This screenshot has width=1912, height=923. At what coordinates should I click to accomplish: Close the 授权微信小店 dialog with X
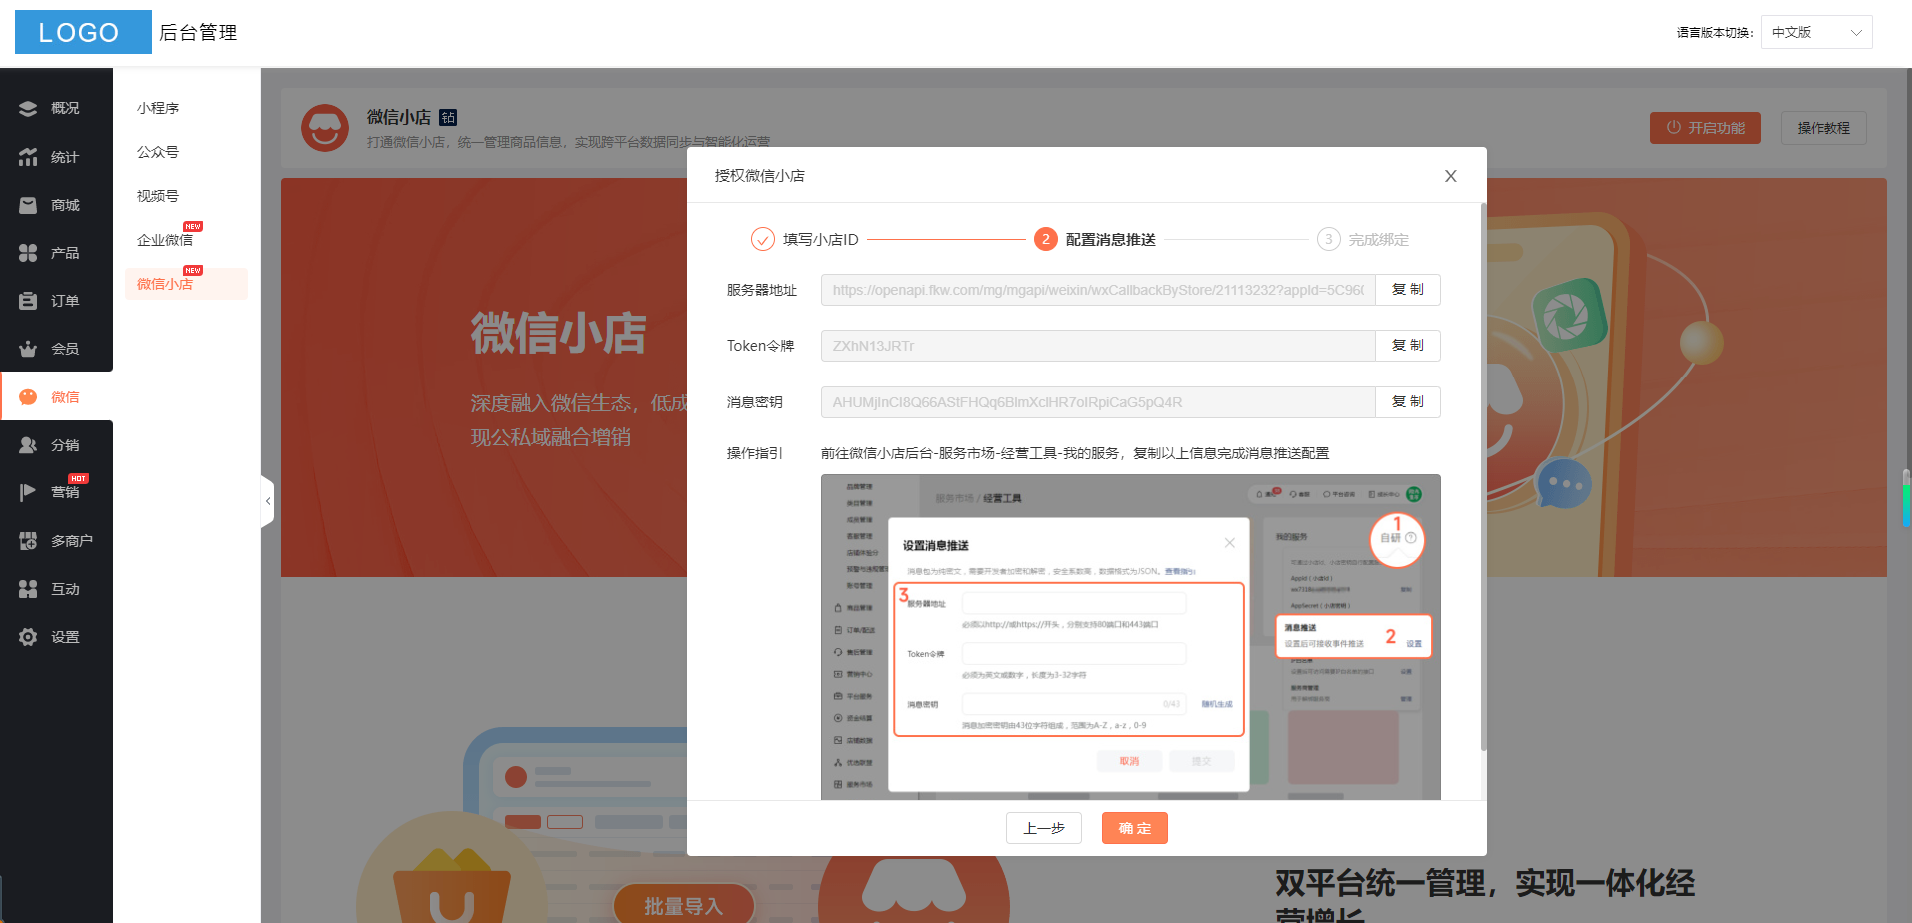click(1450, 176)
